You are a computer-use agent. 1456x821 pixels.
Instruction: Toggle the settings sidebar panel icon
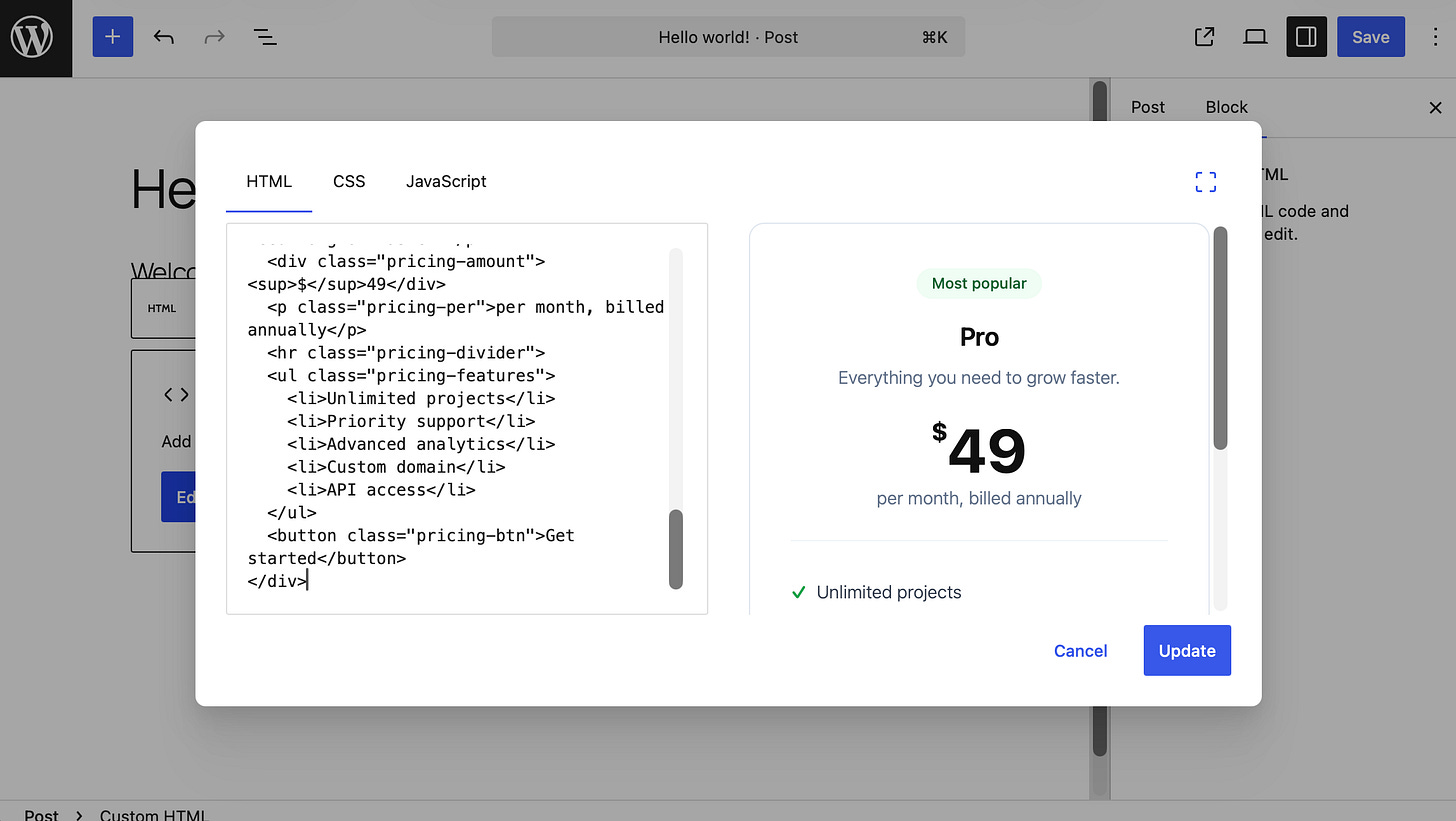point(1306,37)
